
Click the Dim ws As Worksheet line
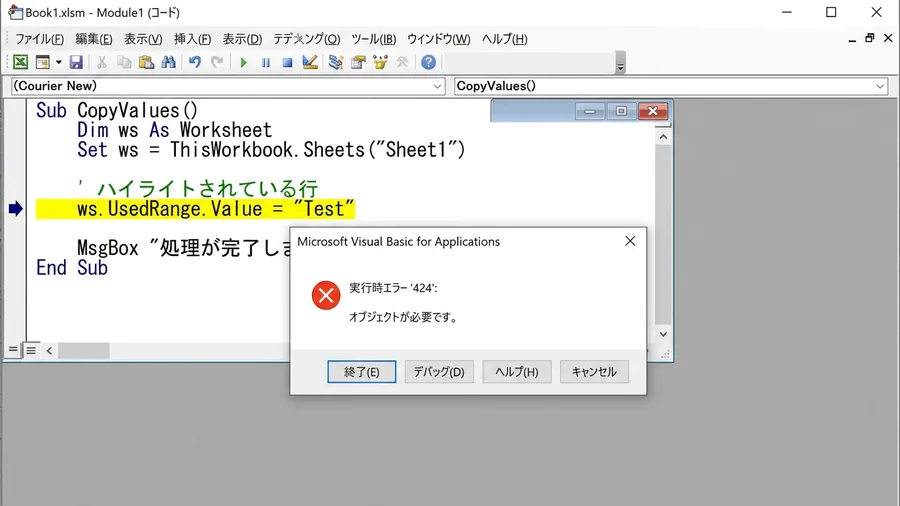click(174, 130)
